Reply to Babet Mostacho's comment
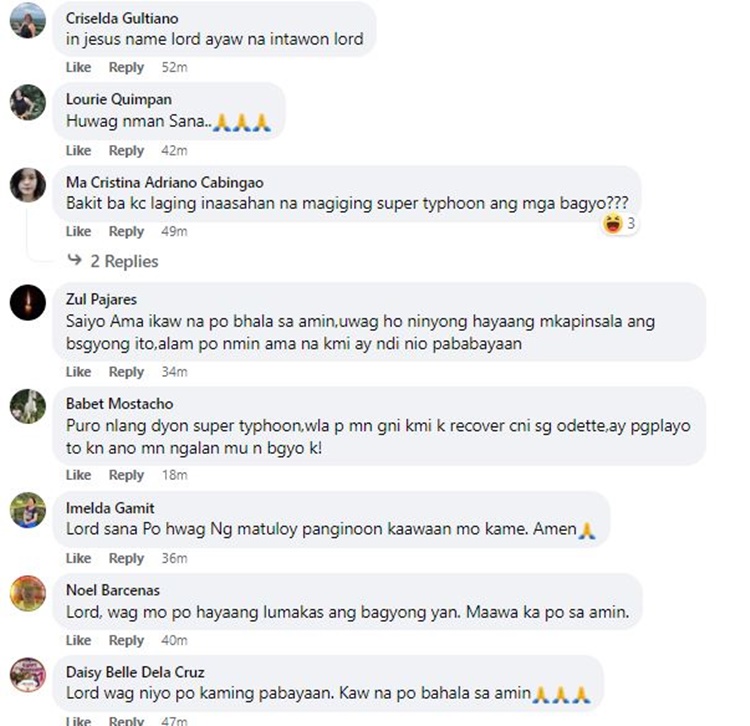 tap(126, 475)
